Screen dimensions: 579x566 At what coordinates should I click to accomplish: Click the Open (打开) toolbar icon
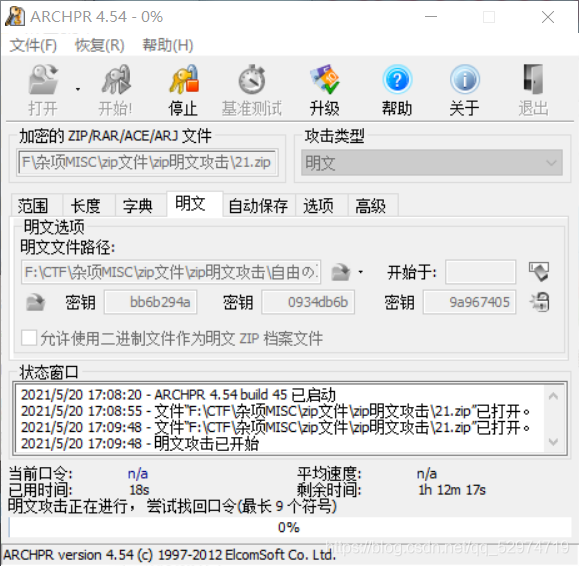pyautogui.click(x=44, y=79)
